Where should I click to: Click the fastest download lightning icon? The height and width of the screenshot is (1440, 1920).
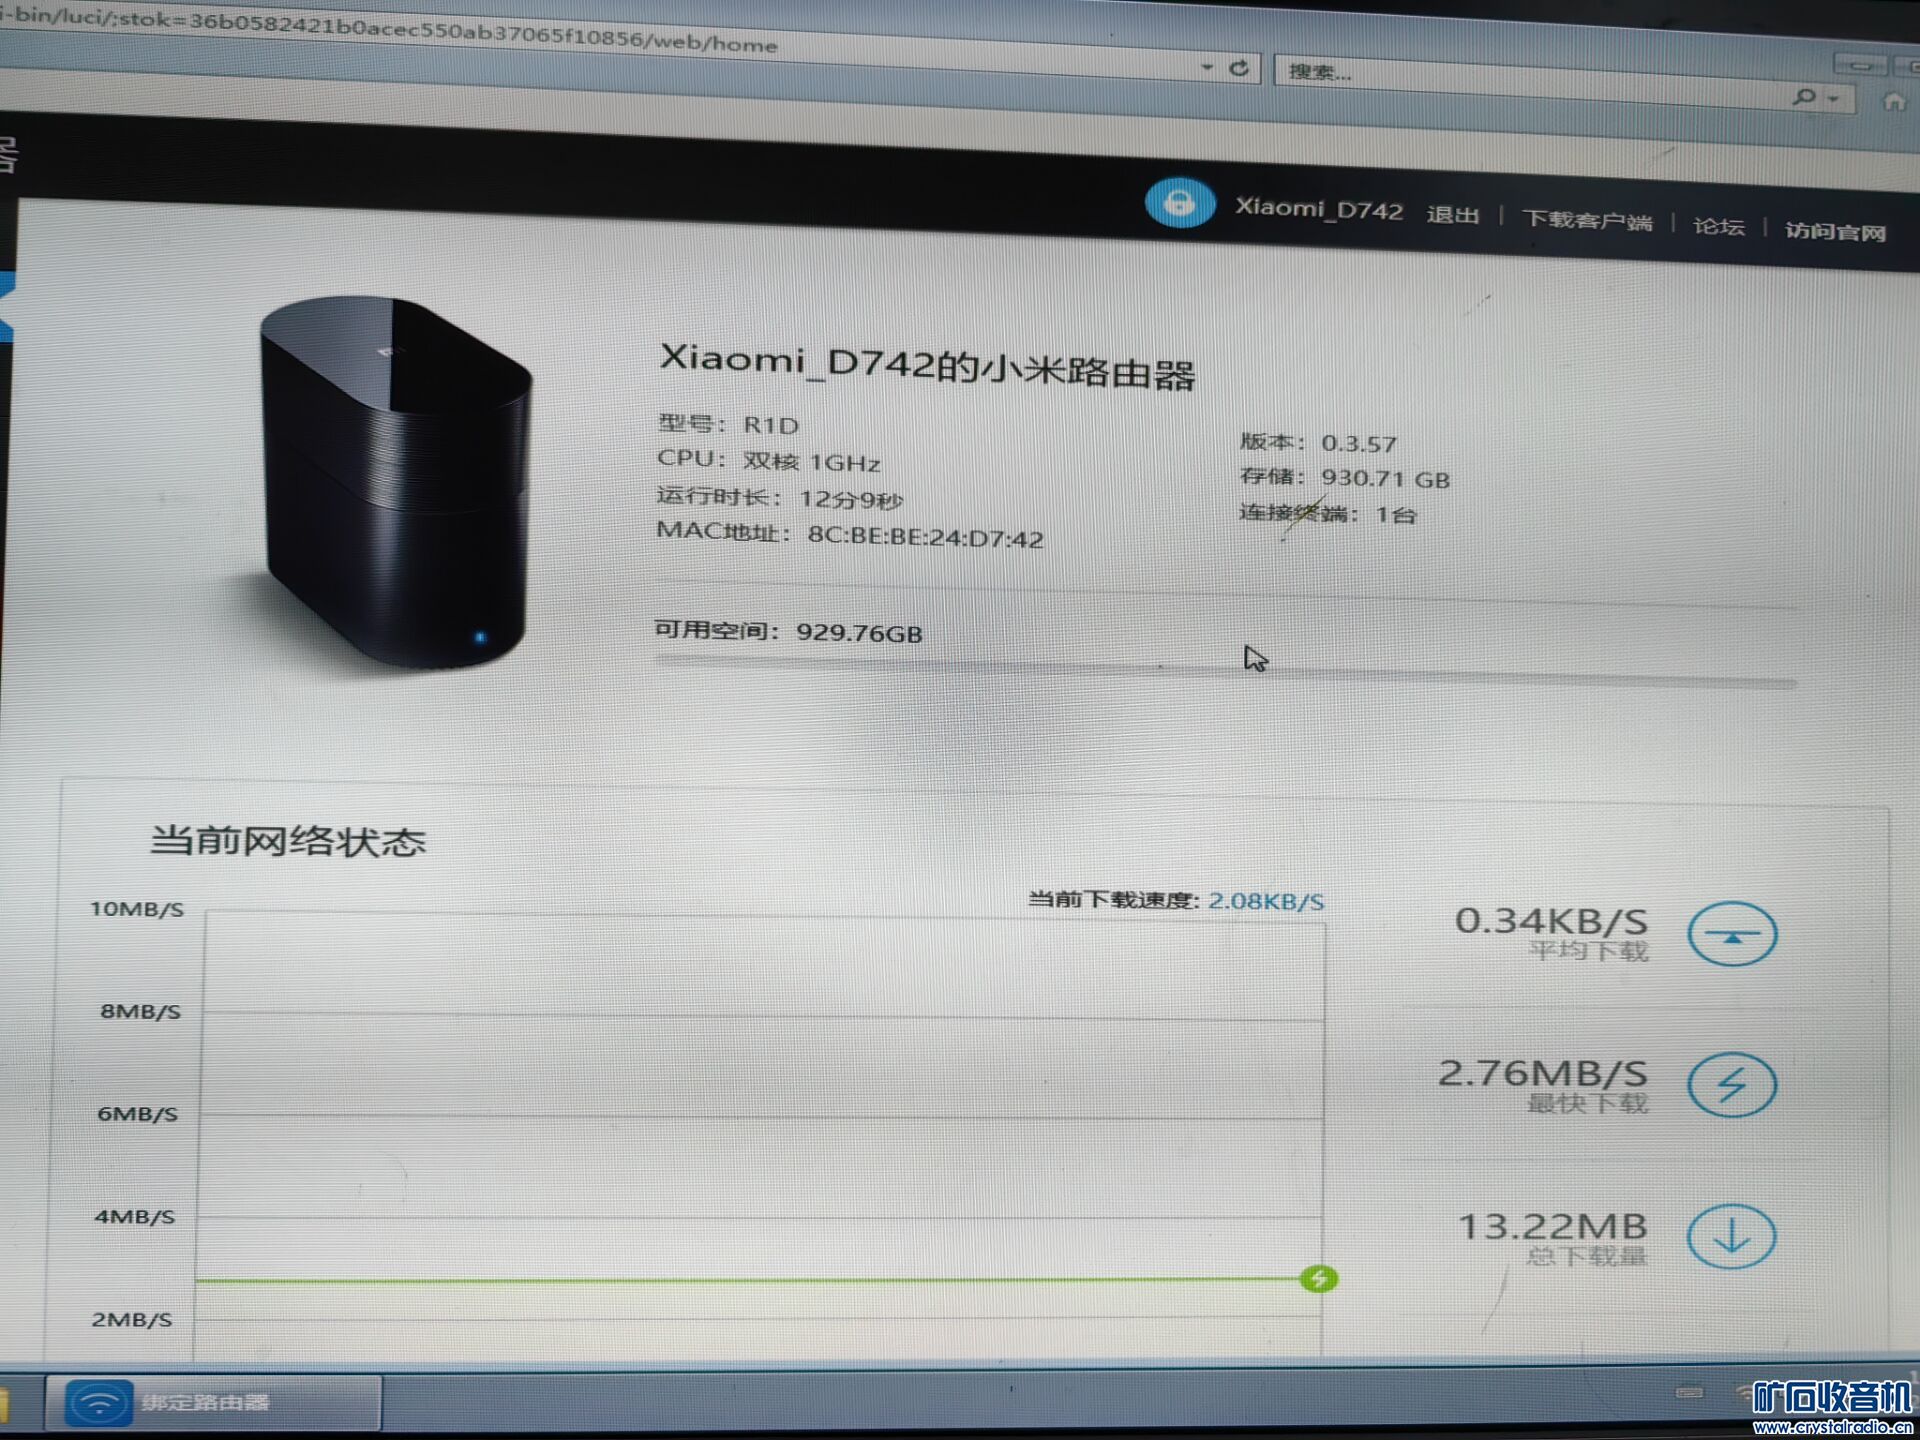[x=1732, y=1085]
